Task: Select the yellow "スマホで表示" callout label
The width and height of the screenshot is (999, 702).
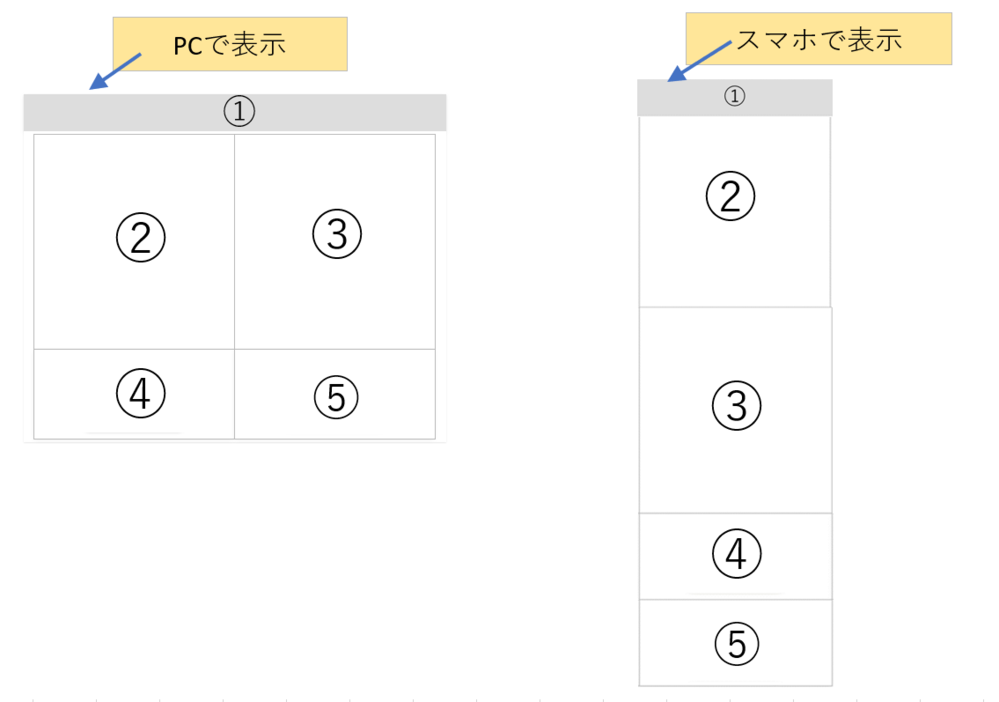Action: [818, 39]
